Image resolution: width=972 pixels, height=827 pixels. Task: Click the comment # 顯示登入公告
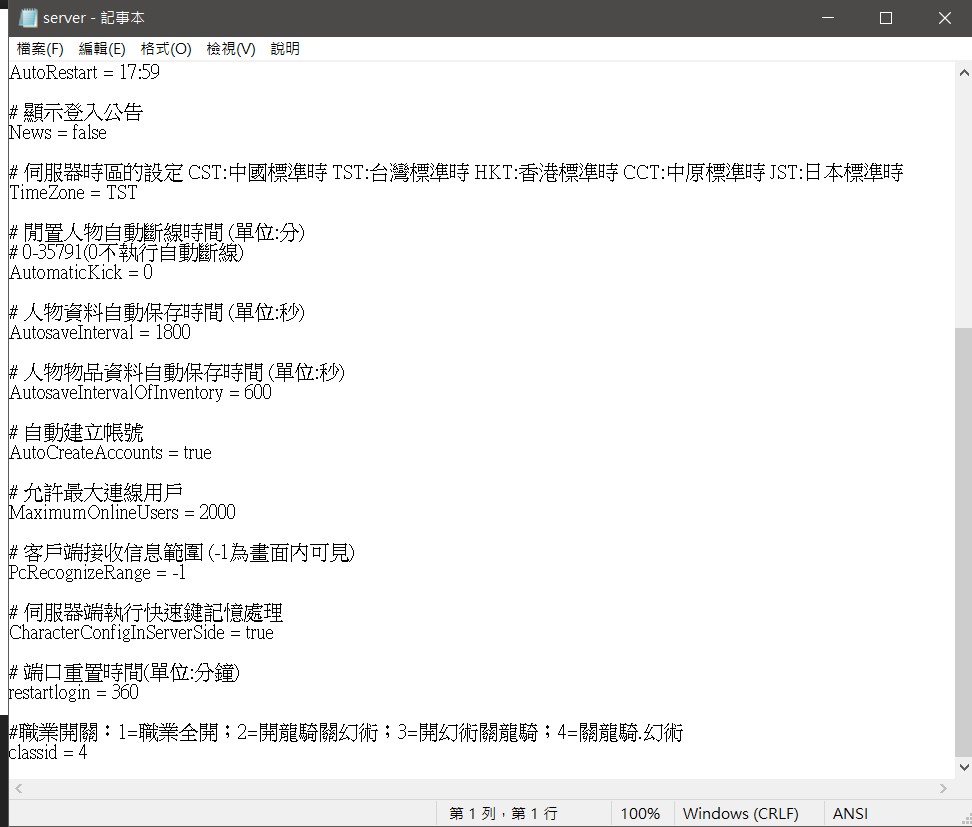[76, 112]
